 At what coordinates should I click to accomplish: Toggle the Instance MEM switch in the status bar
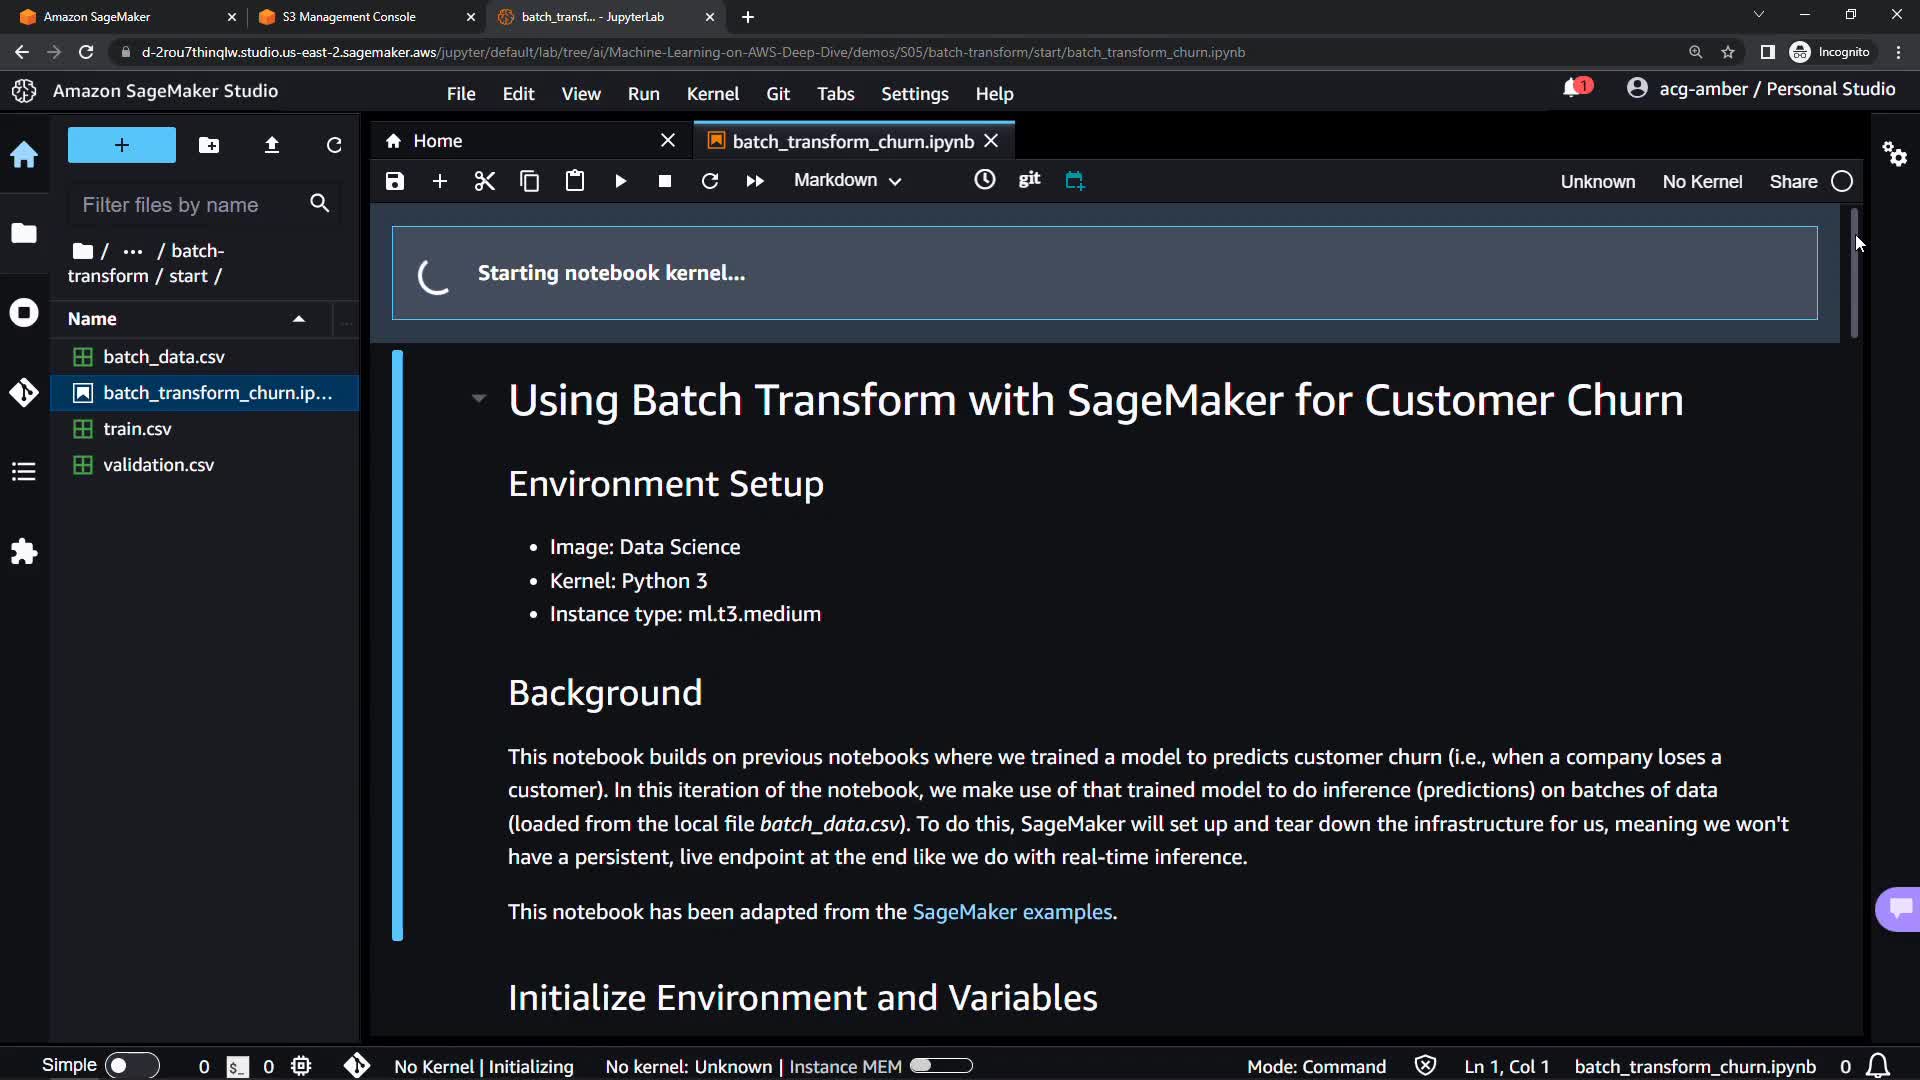[x=941, y=1066]
